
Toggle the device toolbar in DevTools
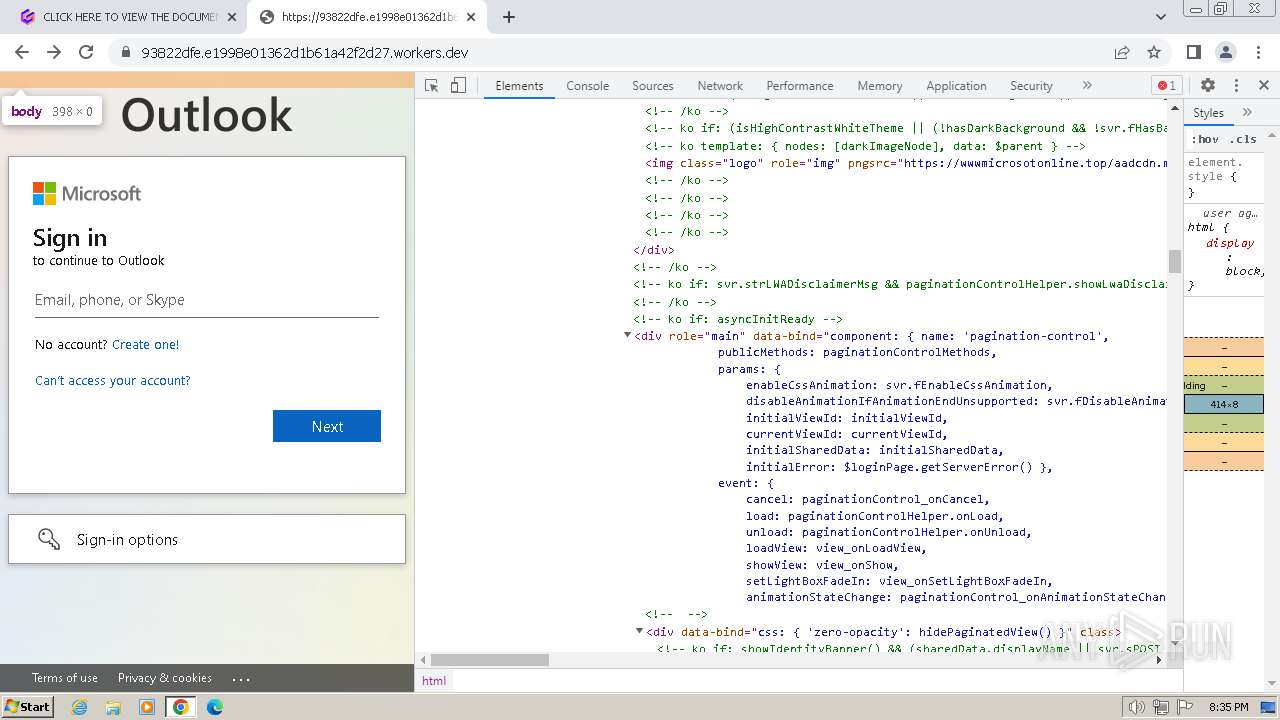point(458,86)
